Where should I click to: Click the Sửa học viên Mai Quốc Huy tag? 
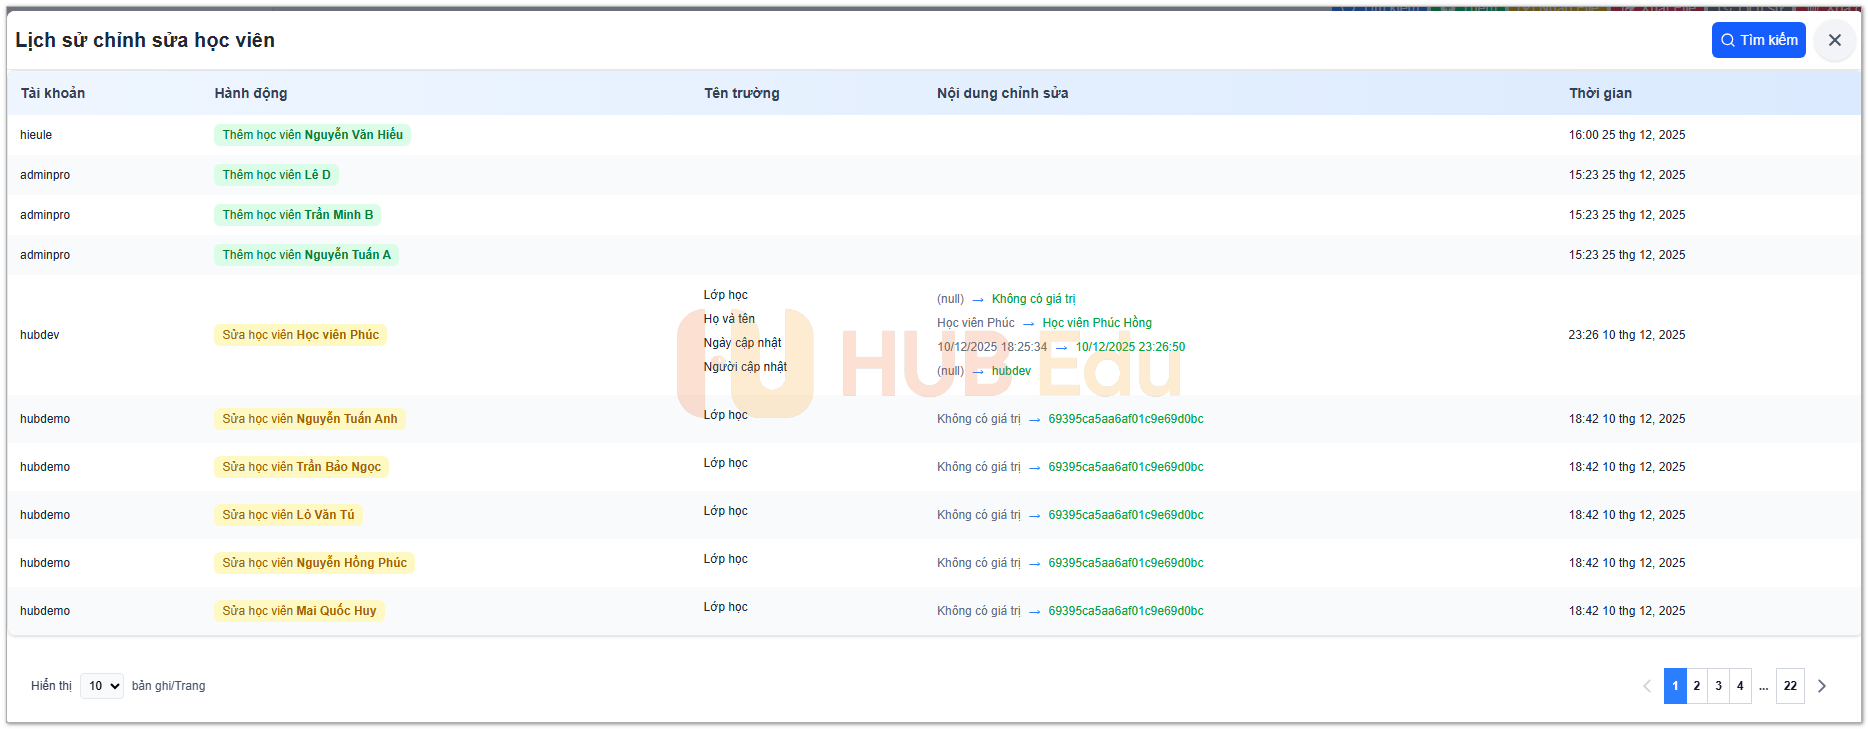click(299, 611)
